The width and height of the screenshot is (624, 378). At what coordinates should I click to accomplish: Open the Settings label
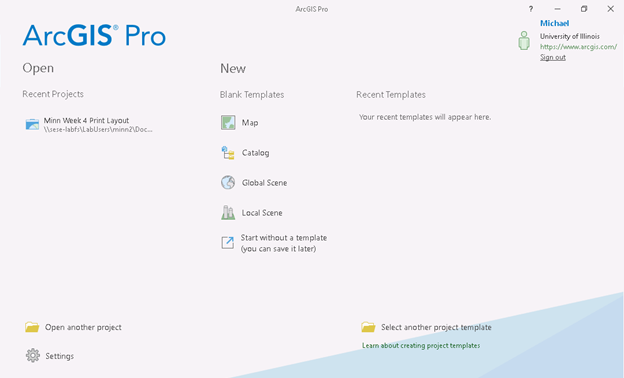60,356
